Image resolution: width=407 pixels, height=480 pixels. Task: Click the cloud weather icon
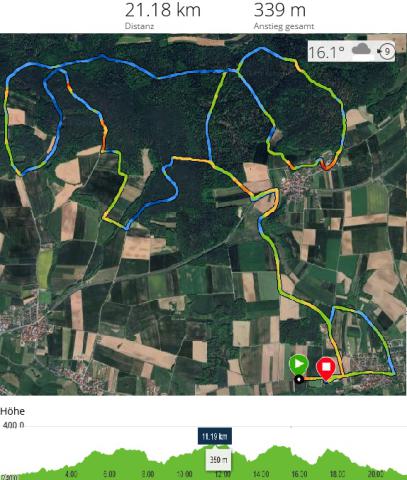[361, 50]
